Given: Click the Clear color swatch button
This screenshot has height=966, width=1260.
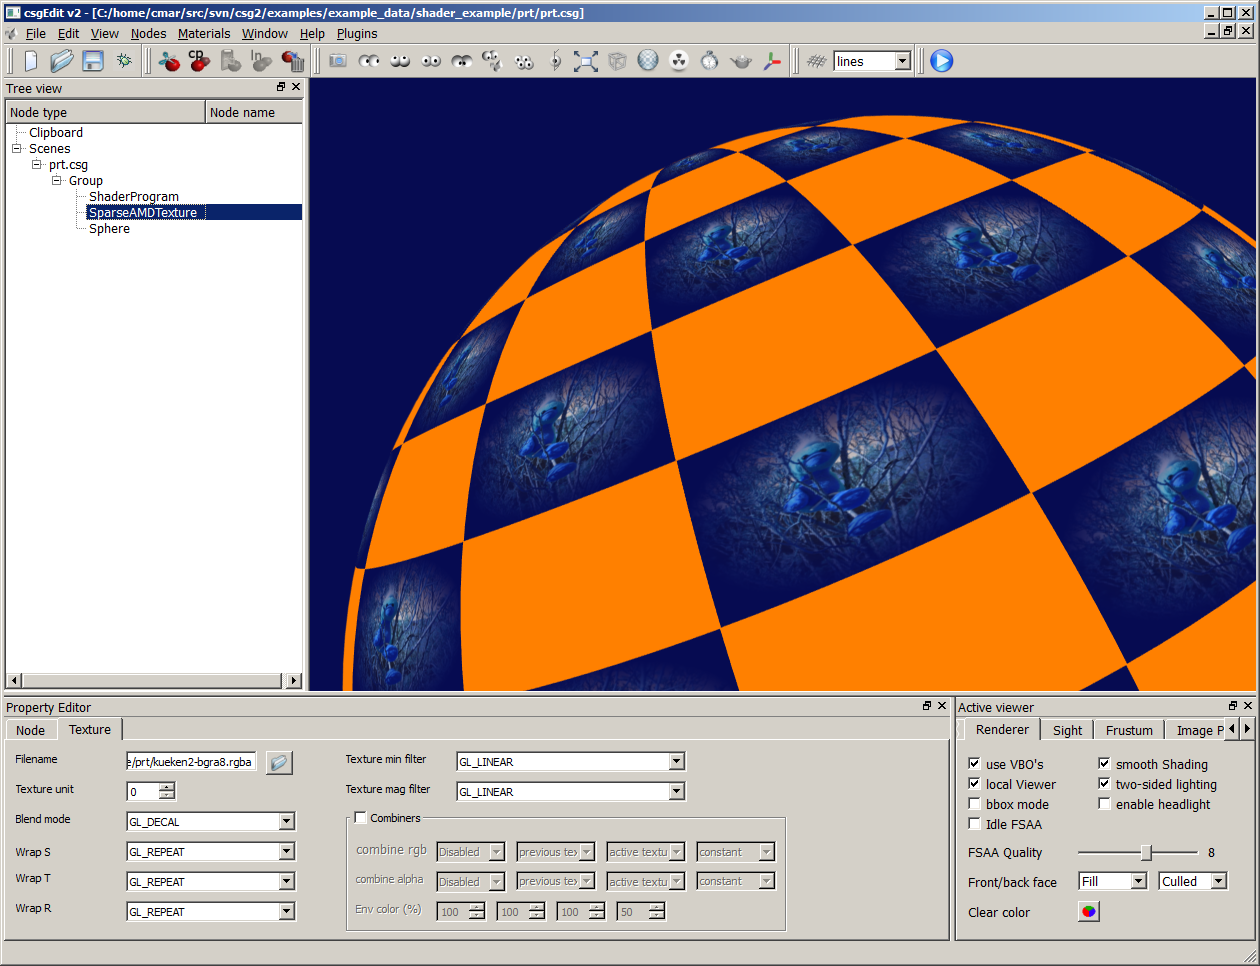Looking at the screenshot, I should click(x=1088, y=911).
